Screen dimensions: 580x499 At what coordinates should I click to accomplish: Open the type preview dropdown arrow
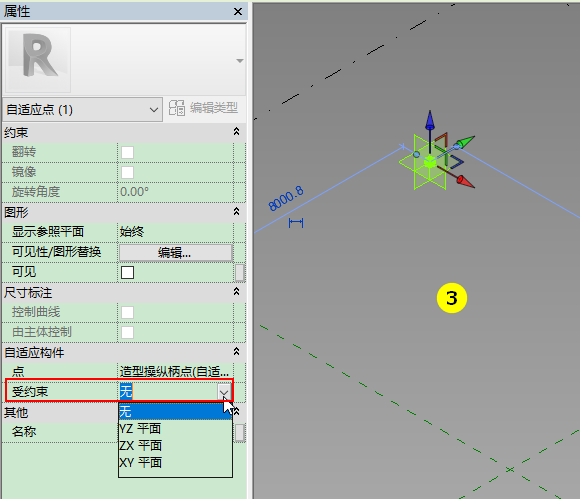click(240, 61)
